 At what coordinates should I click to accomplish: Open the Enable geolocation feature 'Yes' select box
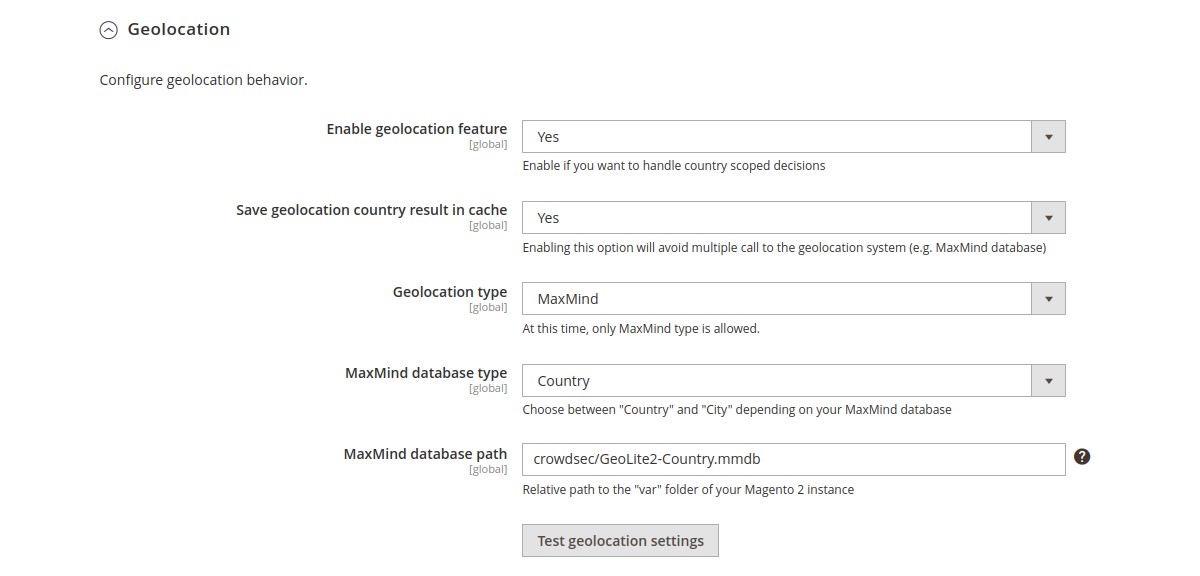point(777,137)
